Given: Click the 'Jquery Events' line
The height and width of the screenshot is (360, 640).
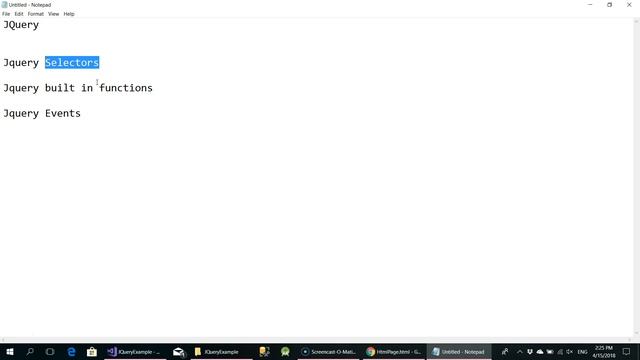Looking at the screenshot, I should 42,113.
